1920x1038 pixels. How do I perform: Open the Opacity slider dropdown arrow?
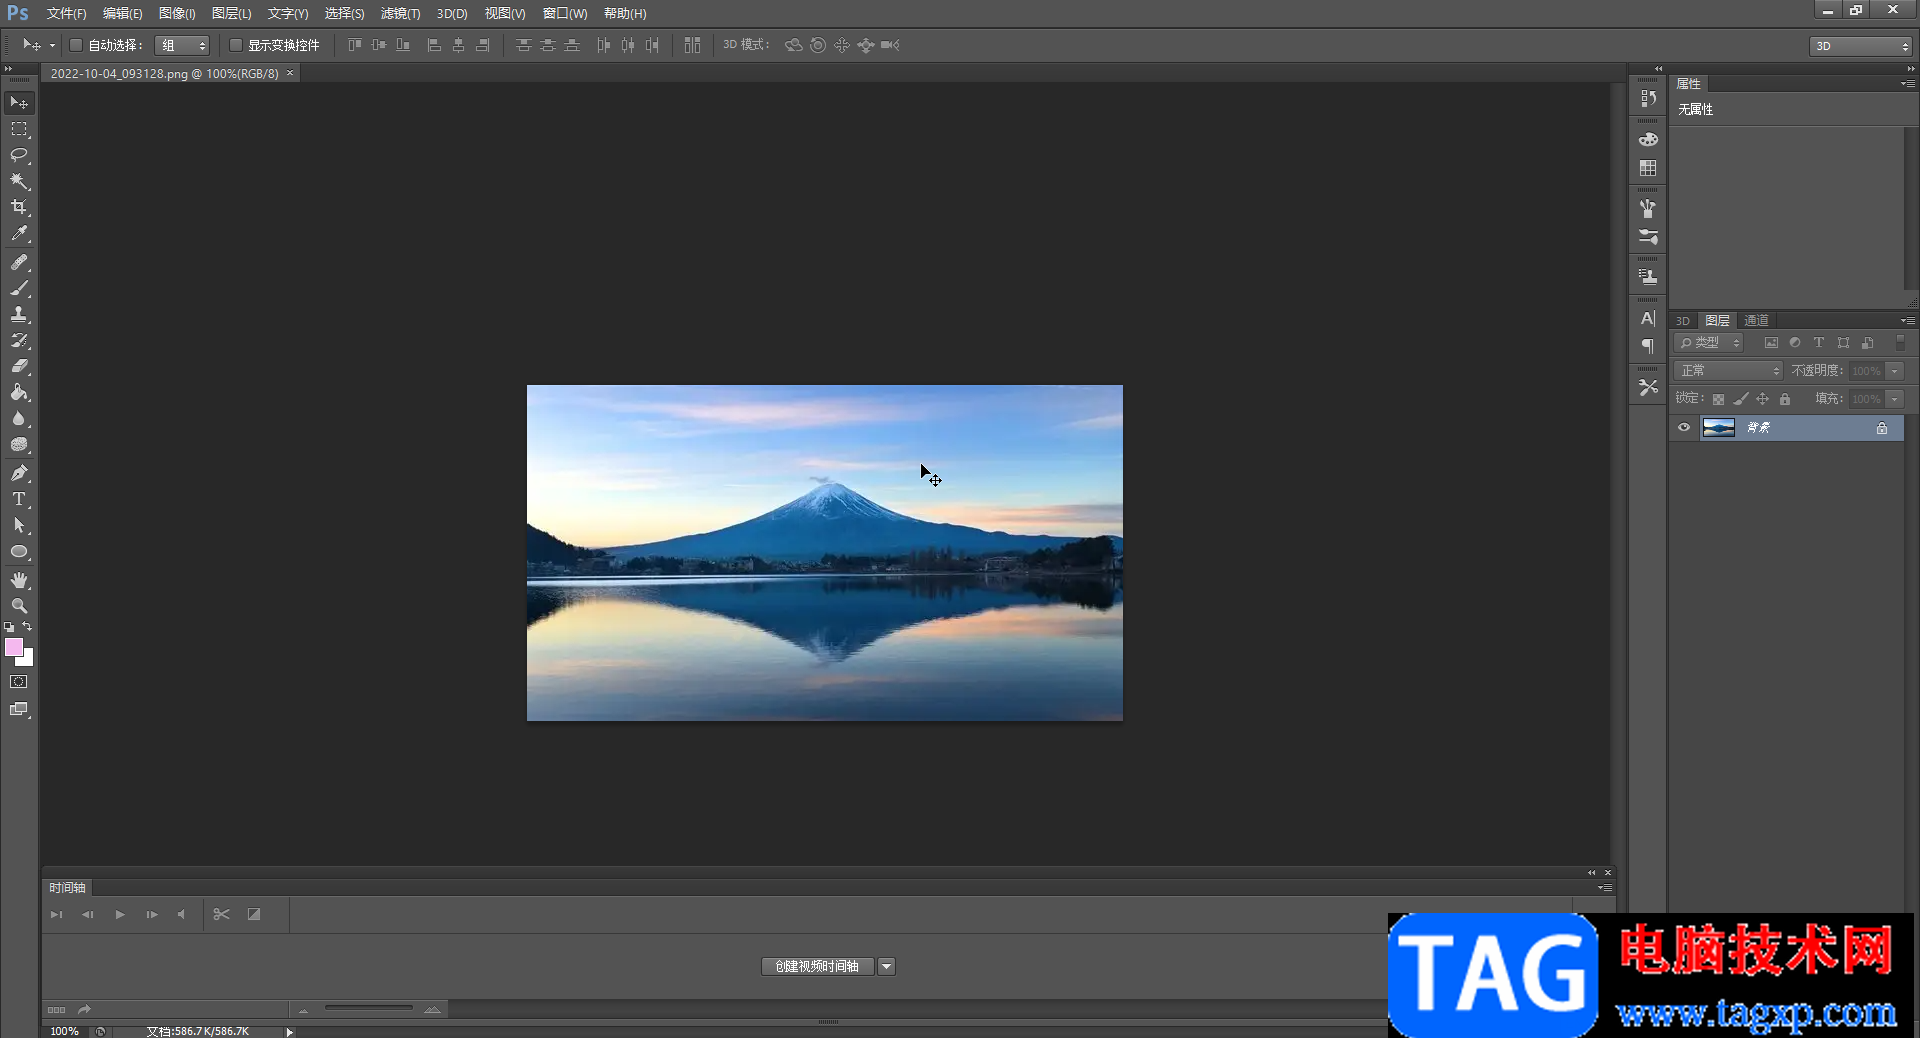point(1895,371)
